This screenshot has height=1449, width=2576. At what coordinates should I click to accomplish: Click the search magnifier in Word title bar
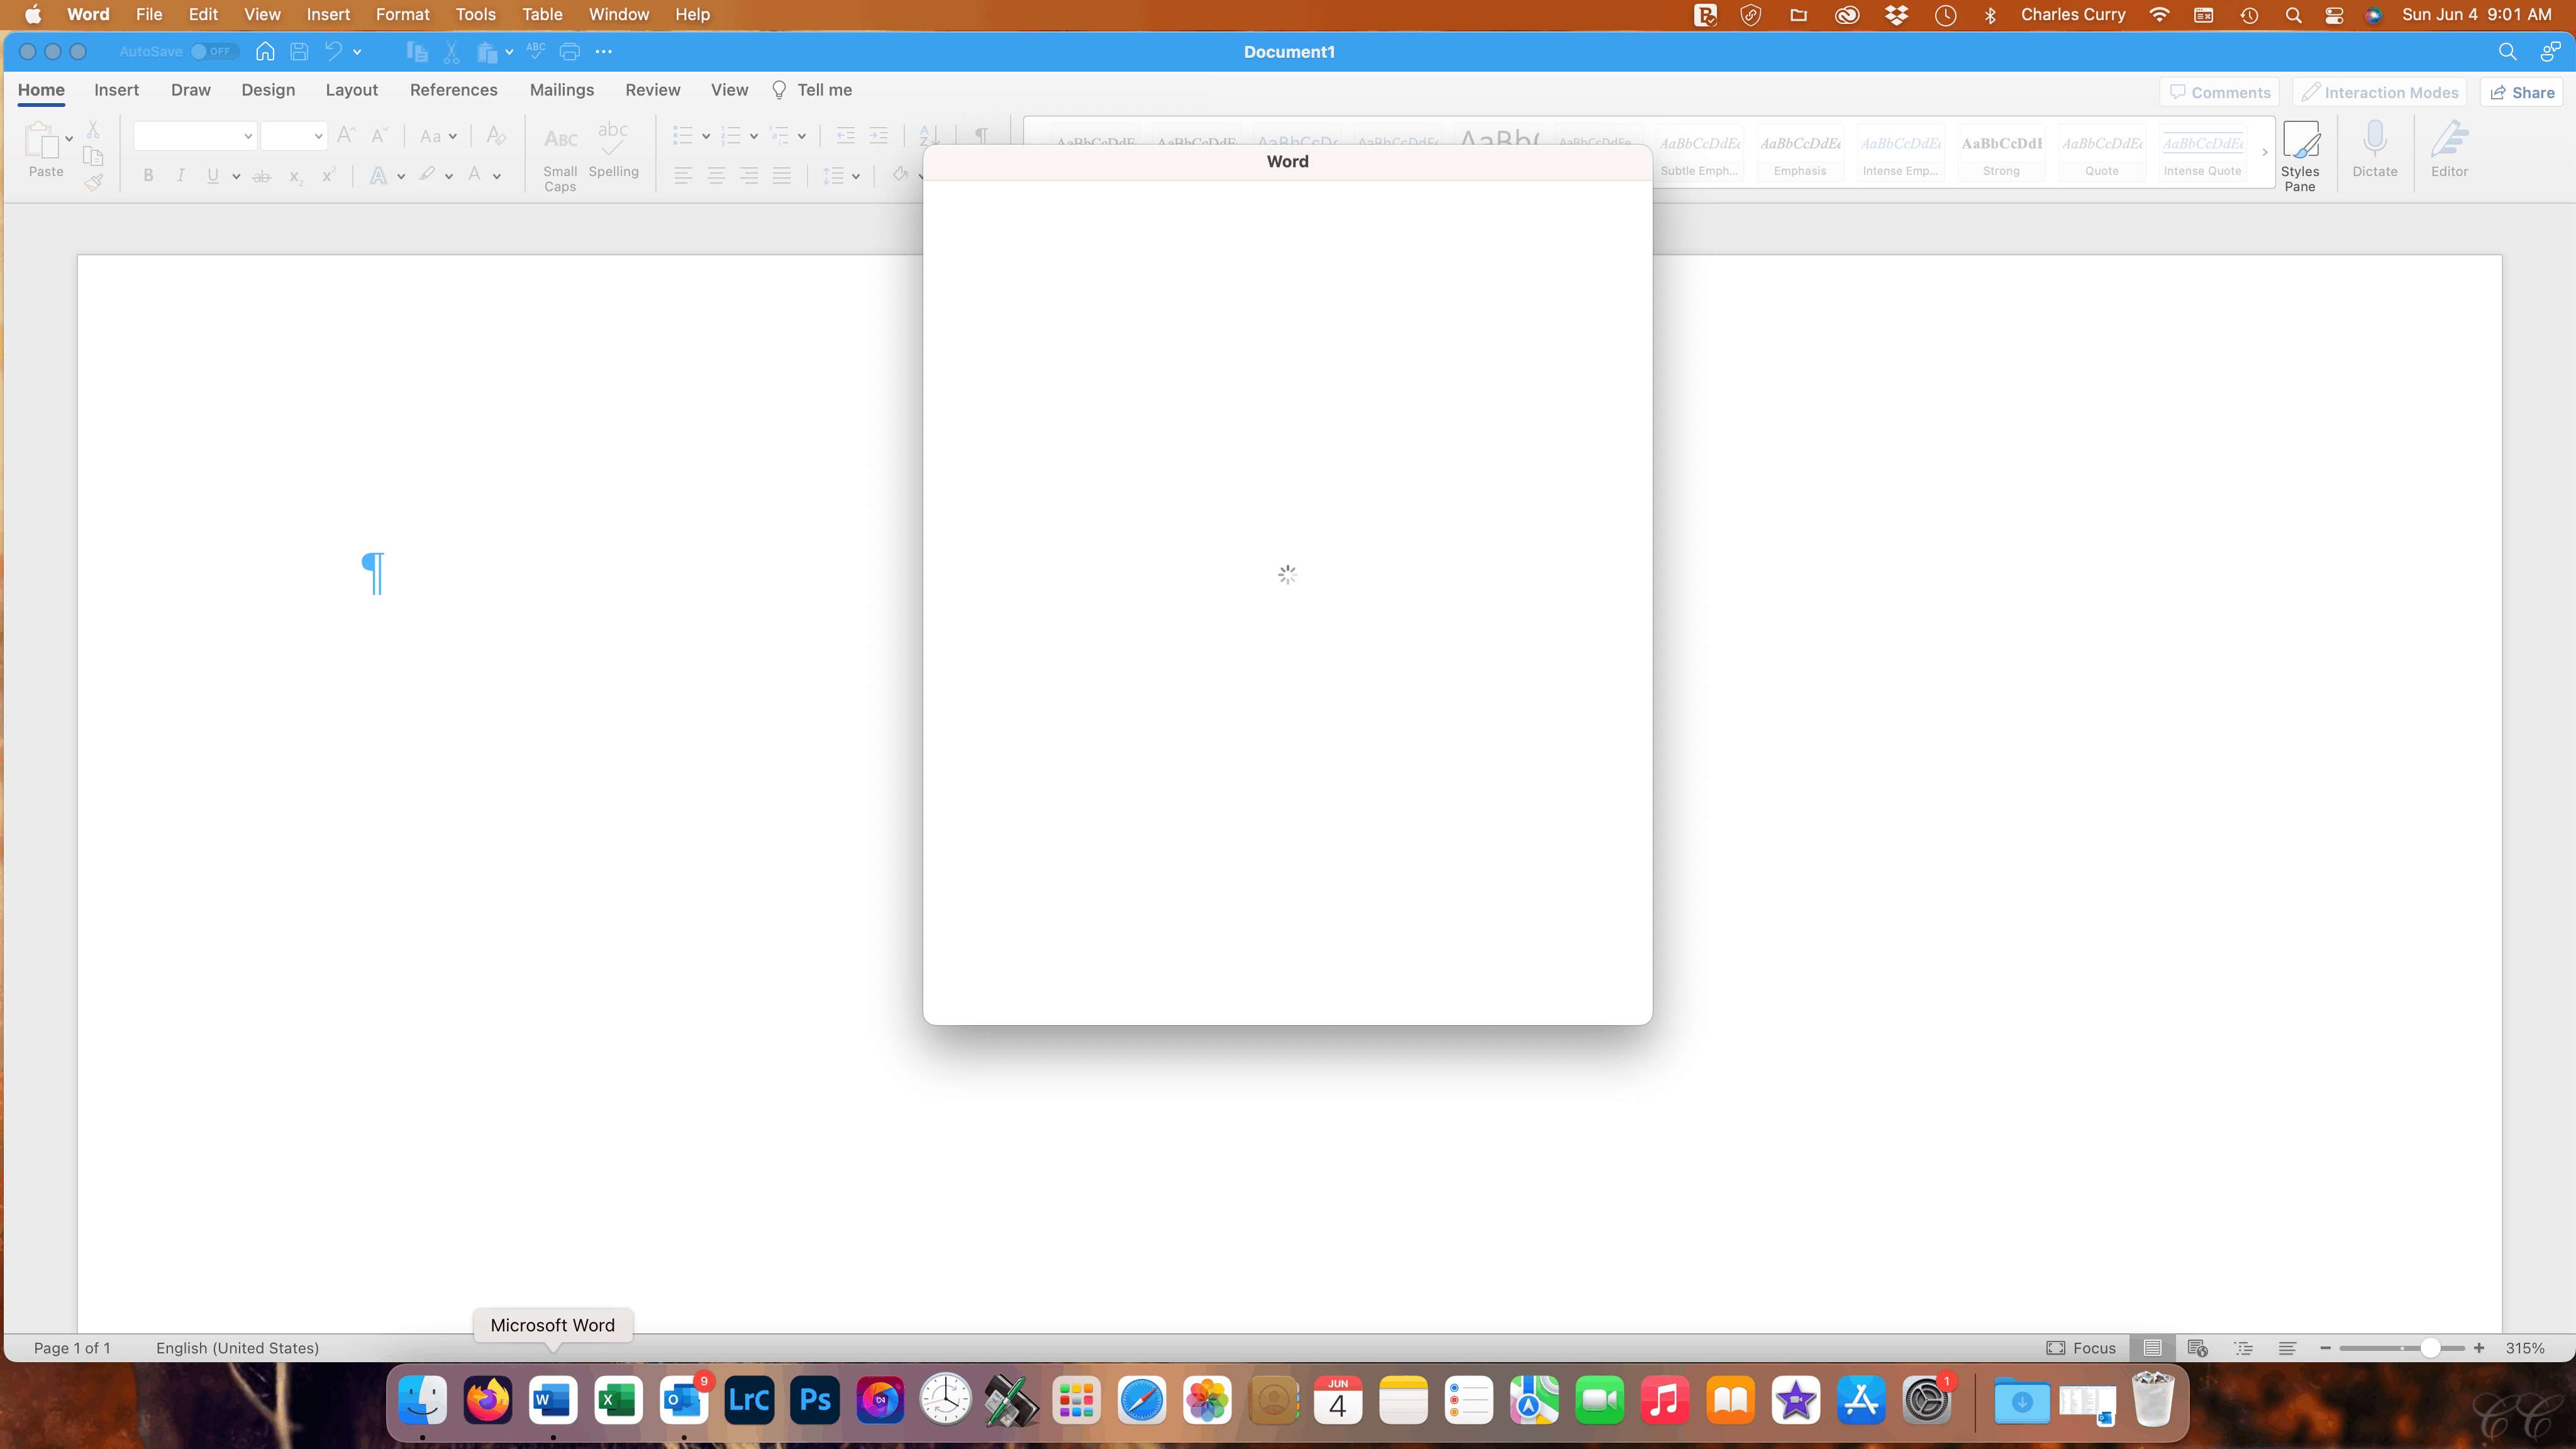click(2507, 52)
